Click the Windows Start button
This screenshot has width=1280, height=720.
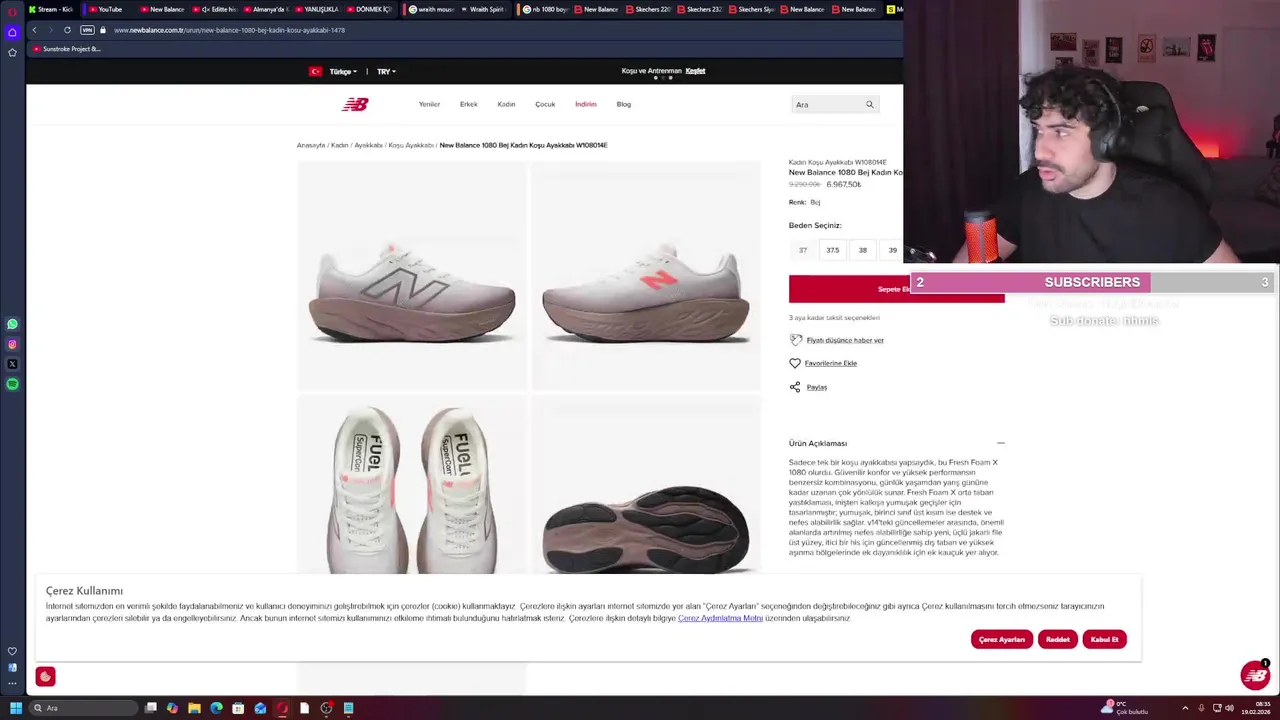(15, 708)
